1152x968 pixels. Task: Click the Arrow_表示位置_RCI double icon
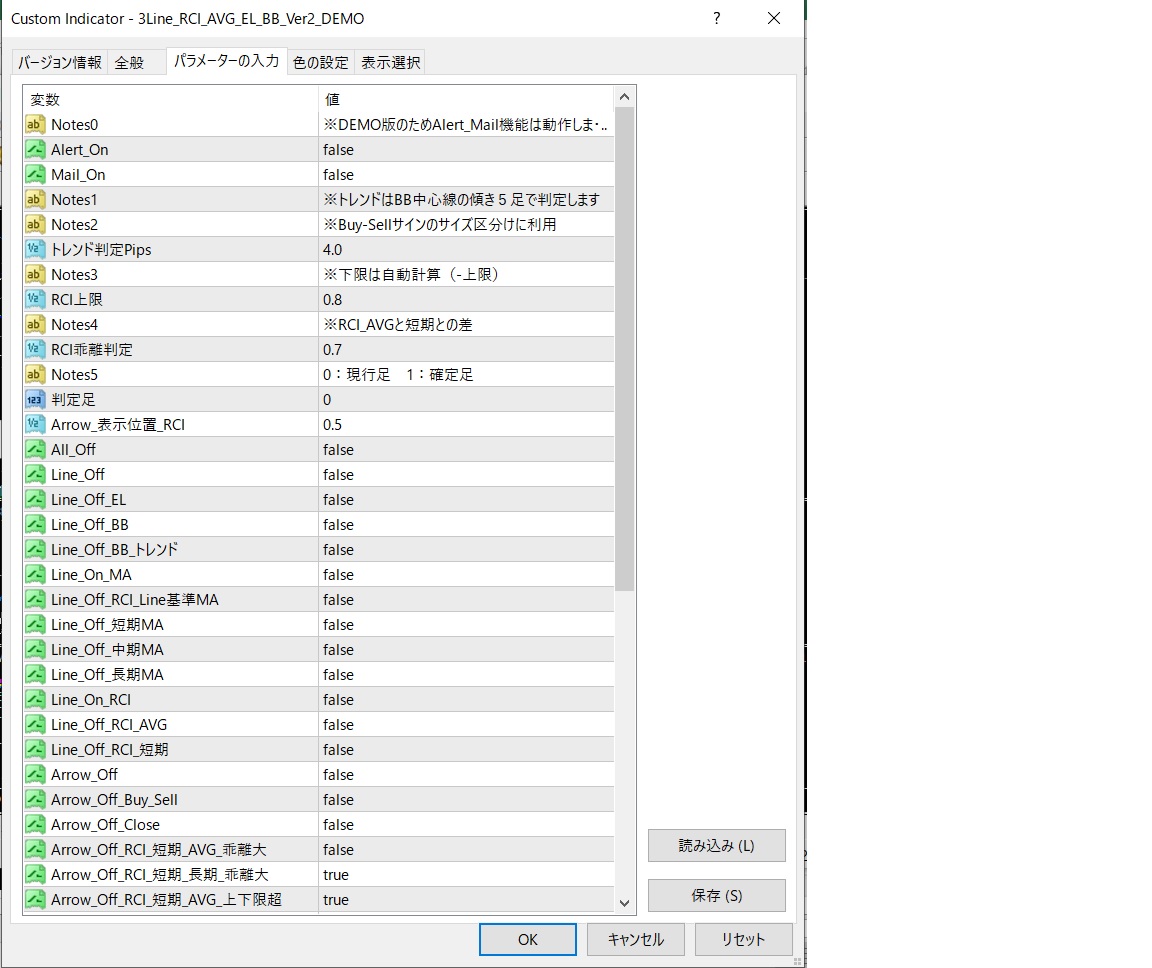tap(35, 424)
